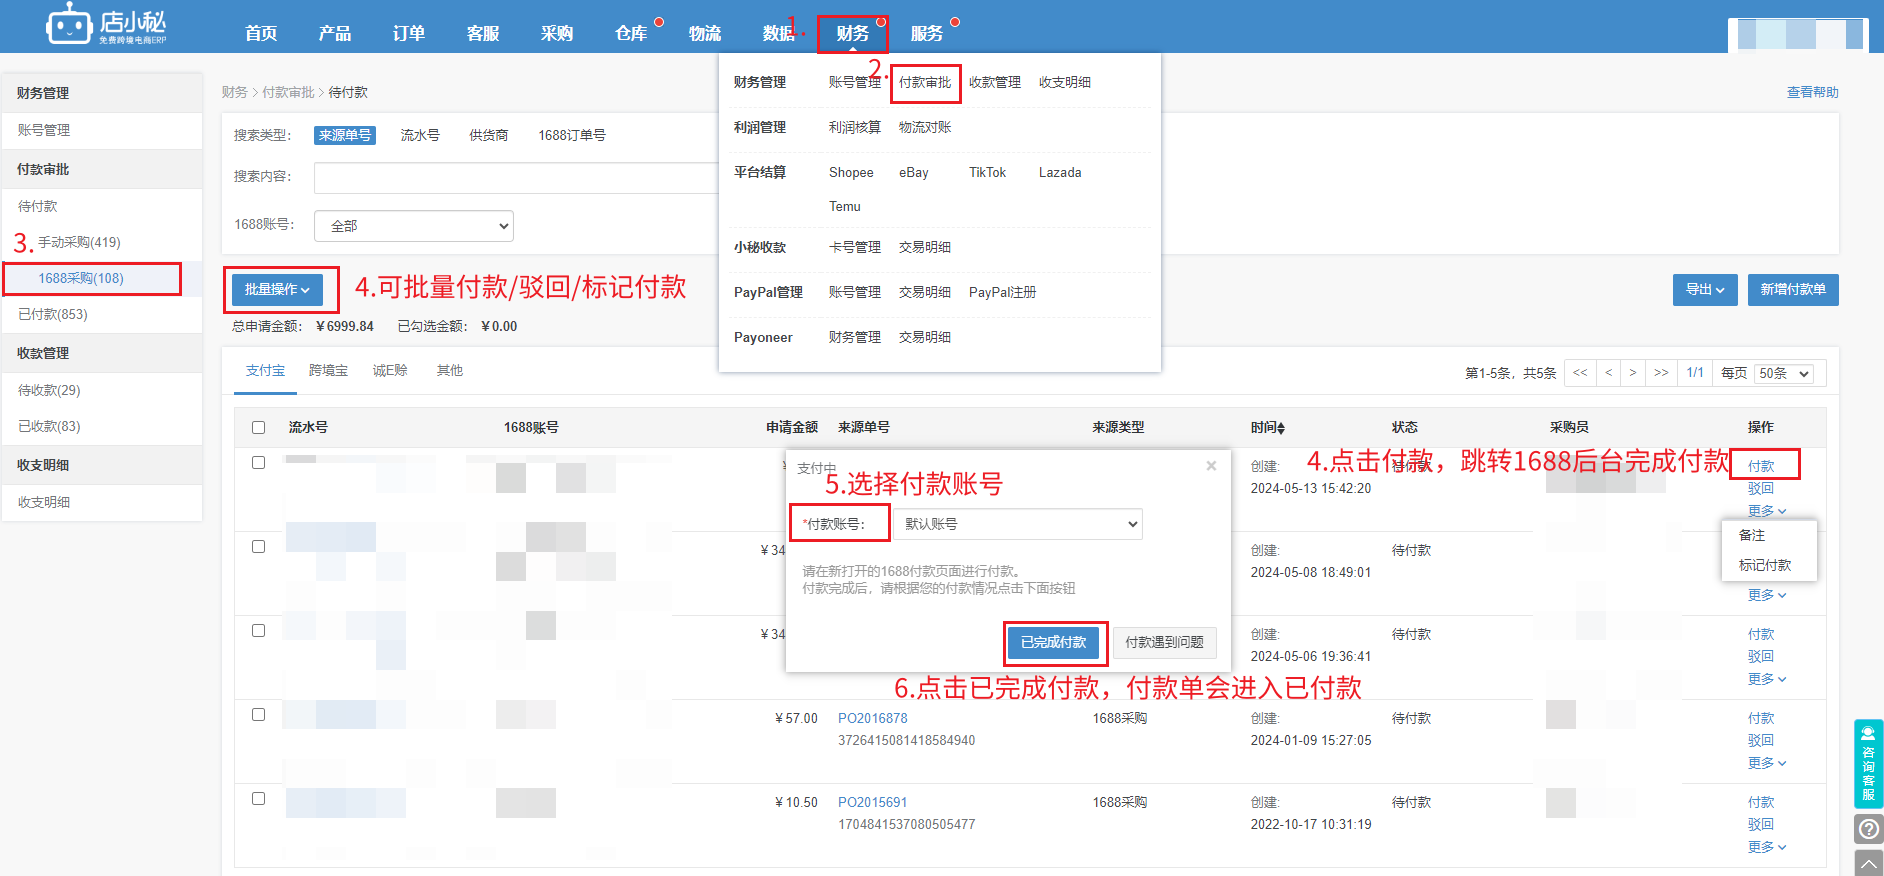
Task: Click 付款 in the 2024-05-13 row
Action: (x=1761, y=466)
